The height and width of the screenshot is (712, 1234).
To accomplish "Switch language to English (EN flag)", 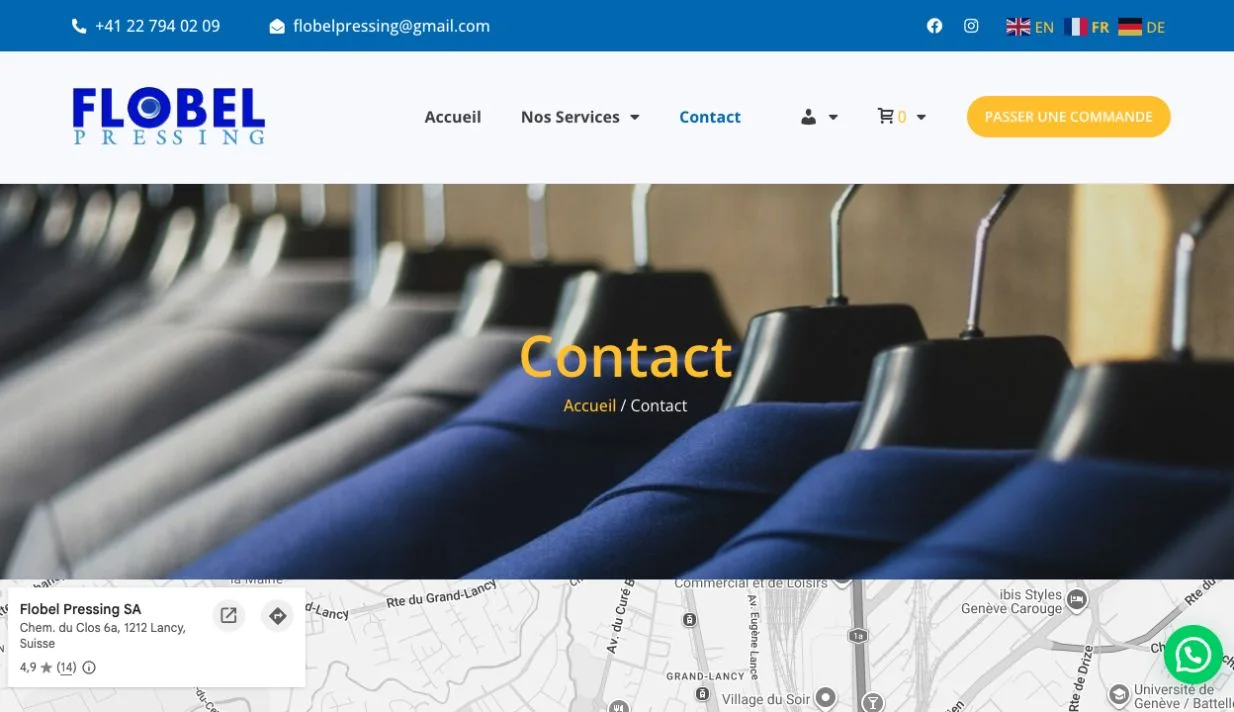I will pos(1030,27).
